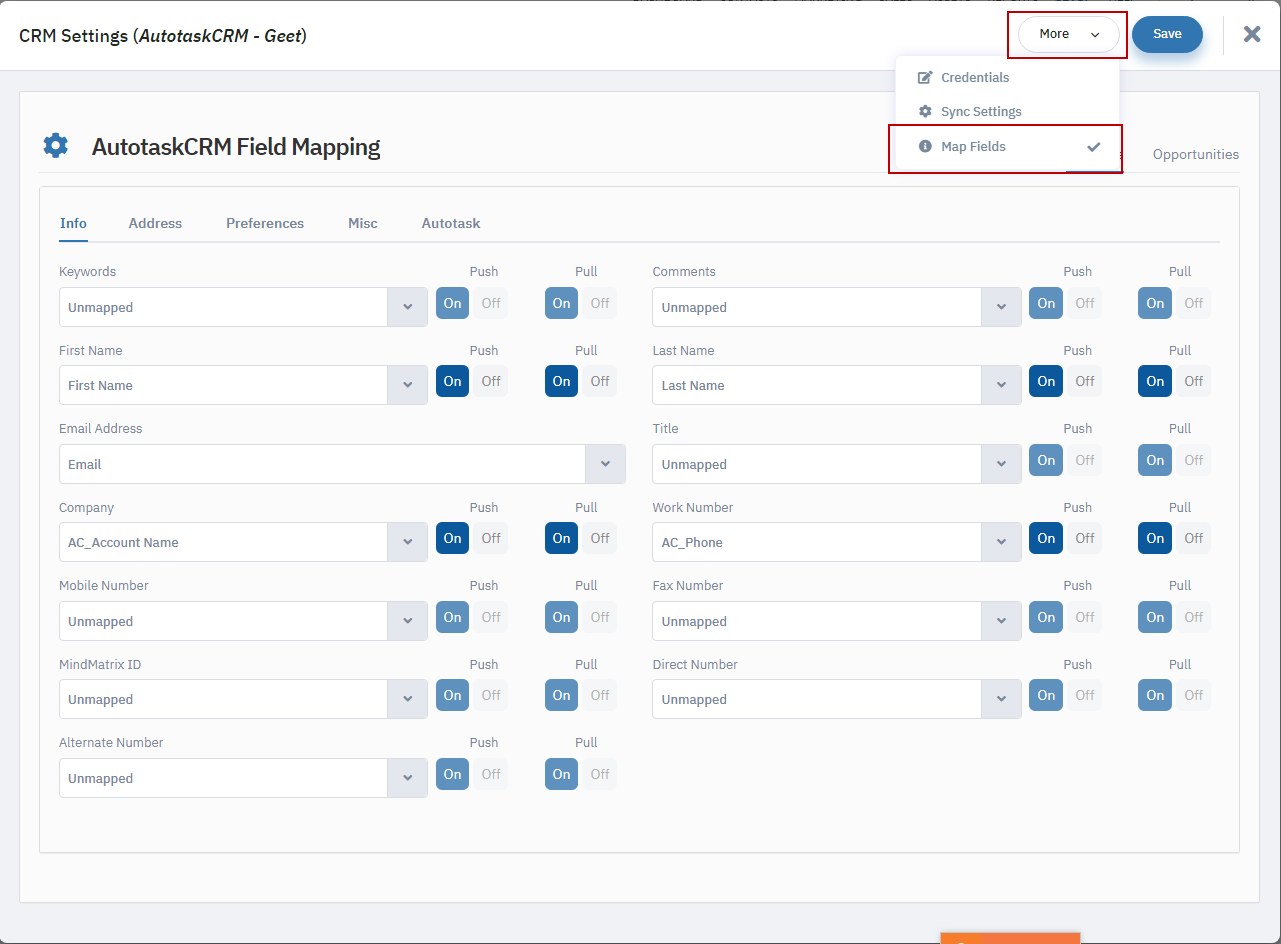
Task: Switch to the Preferences tab
Action: pyautogui.click(x=265, y=223)
